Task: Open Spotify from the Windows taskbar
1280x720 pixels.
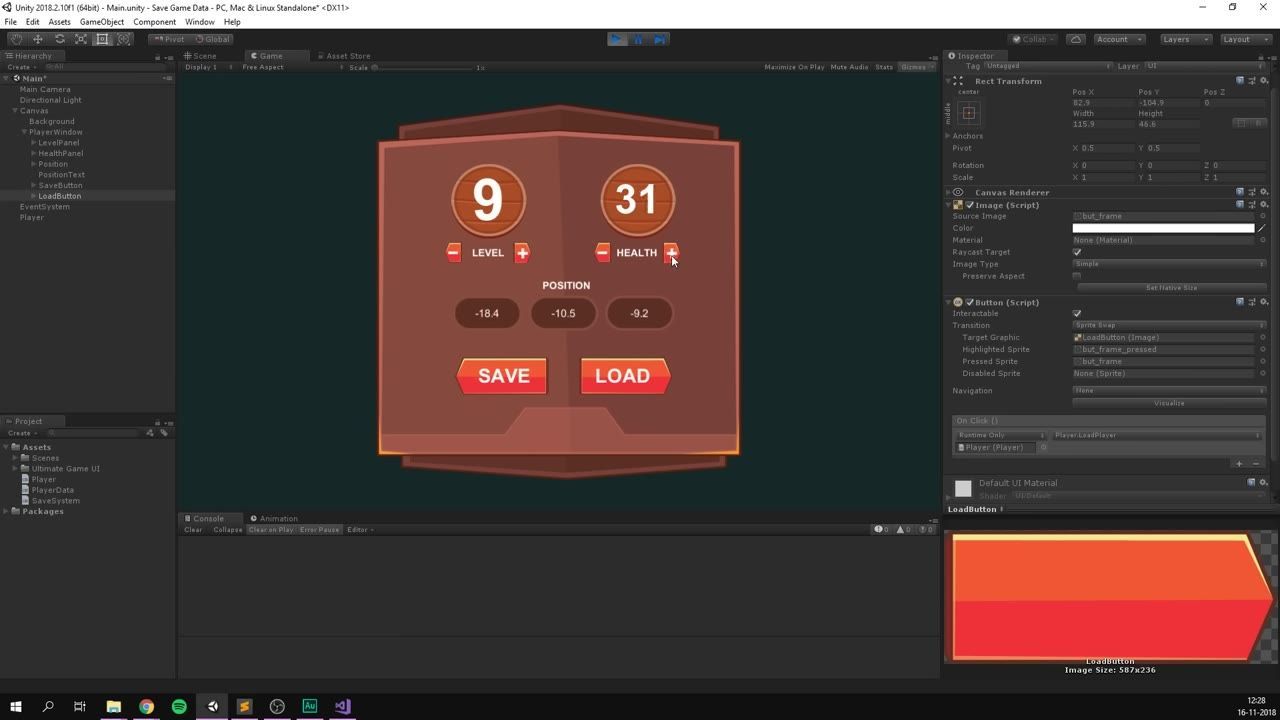Action: (x=179, y=706)
